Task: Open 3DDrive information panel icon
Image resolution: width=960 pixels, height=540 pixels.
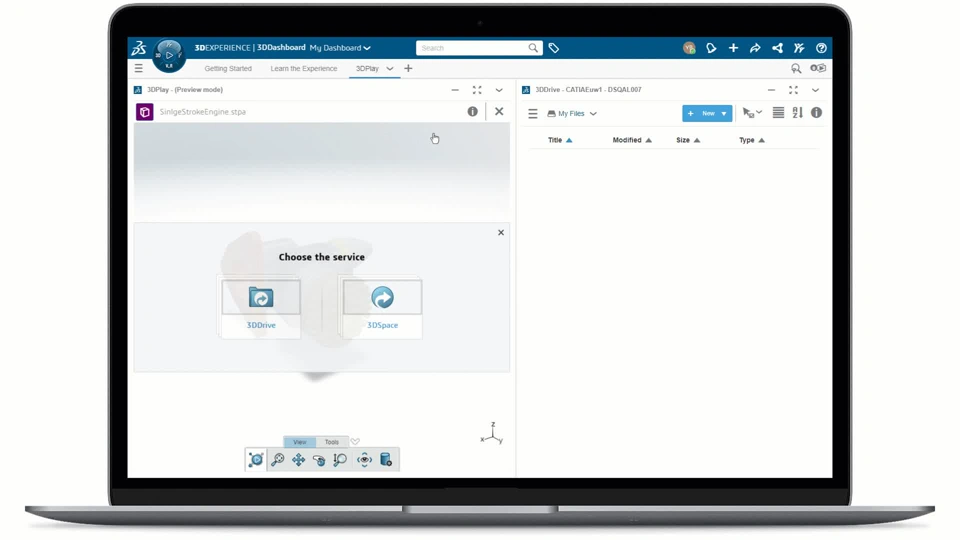Action: point(816,113)
